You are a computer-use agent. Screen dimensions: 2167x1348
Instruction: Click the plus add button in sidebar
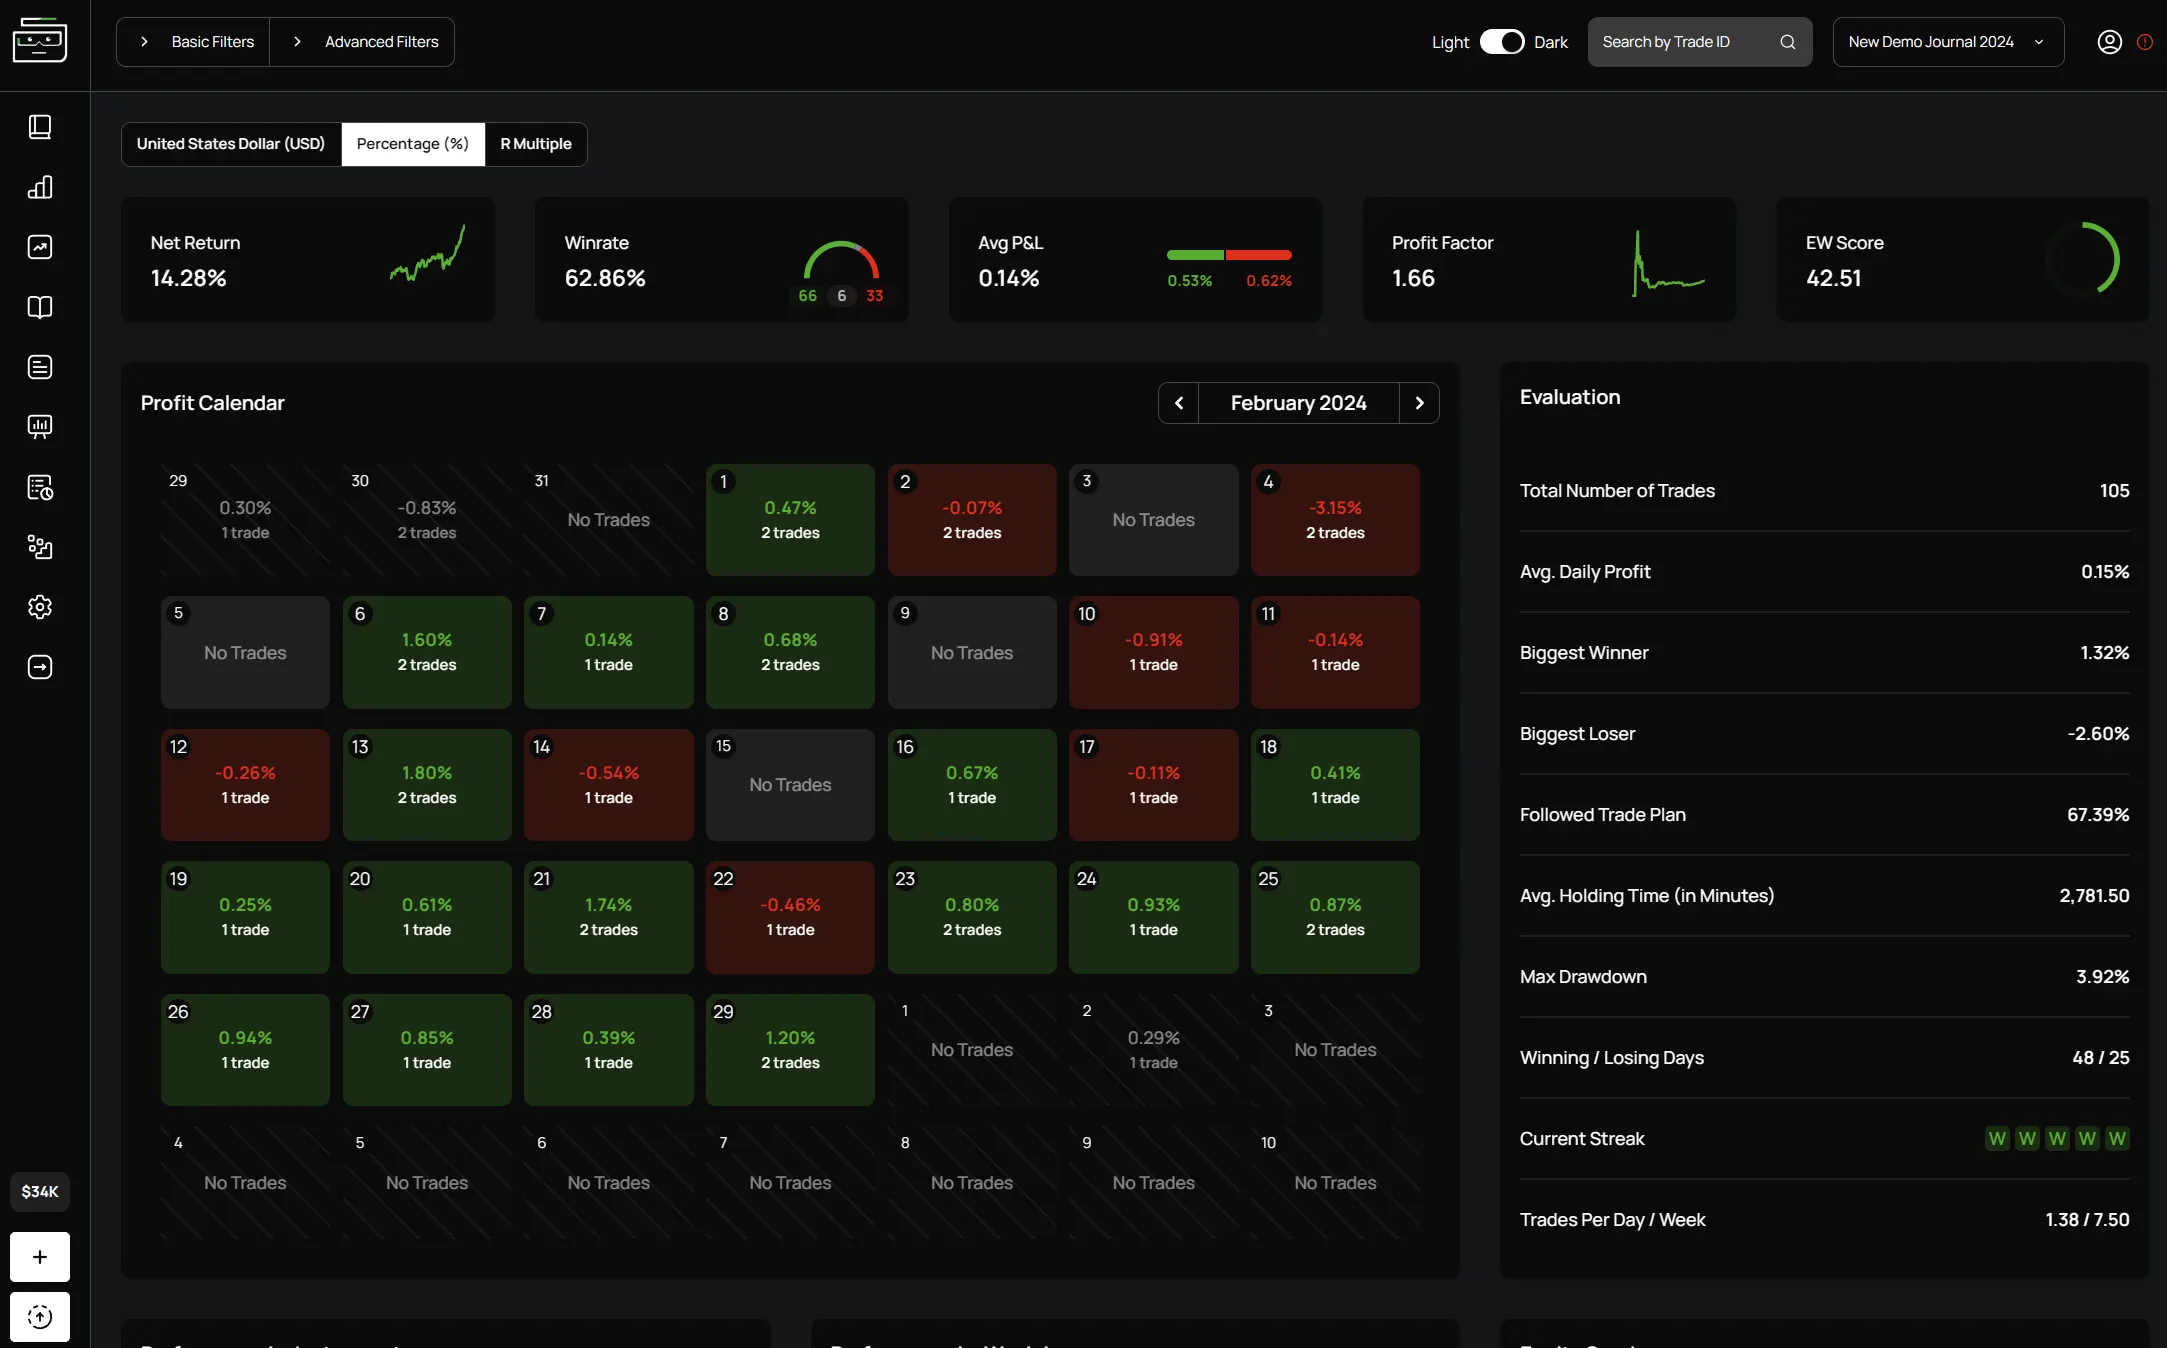coord(40,1257)
